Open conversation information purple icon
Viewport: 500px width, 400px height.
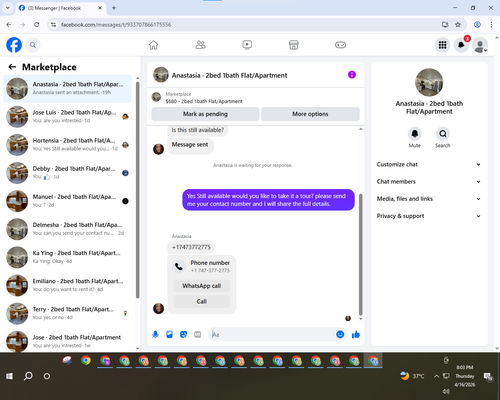point(352,75)
